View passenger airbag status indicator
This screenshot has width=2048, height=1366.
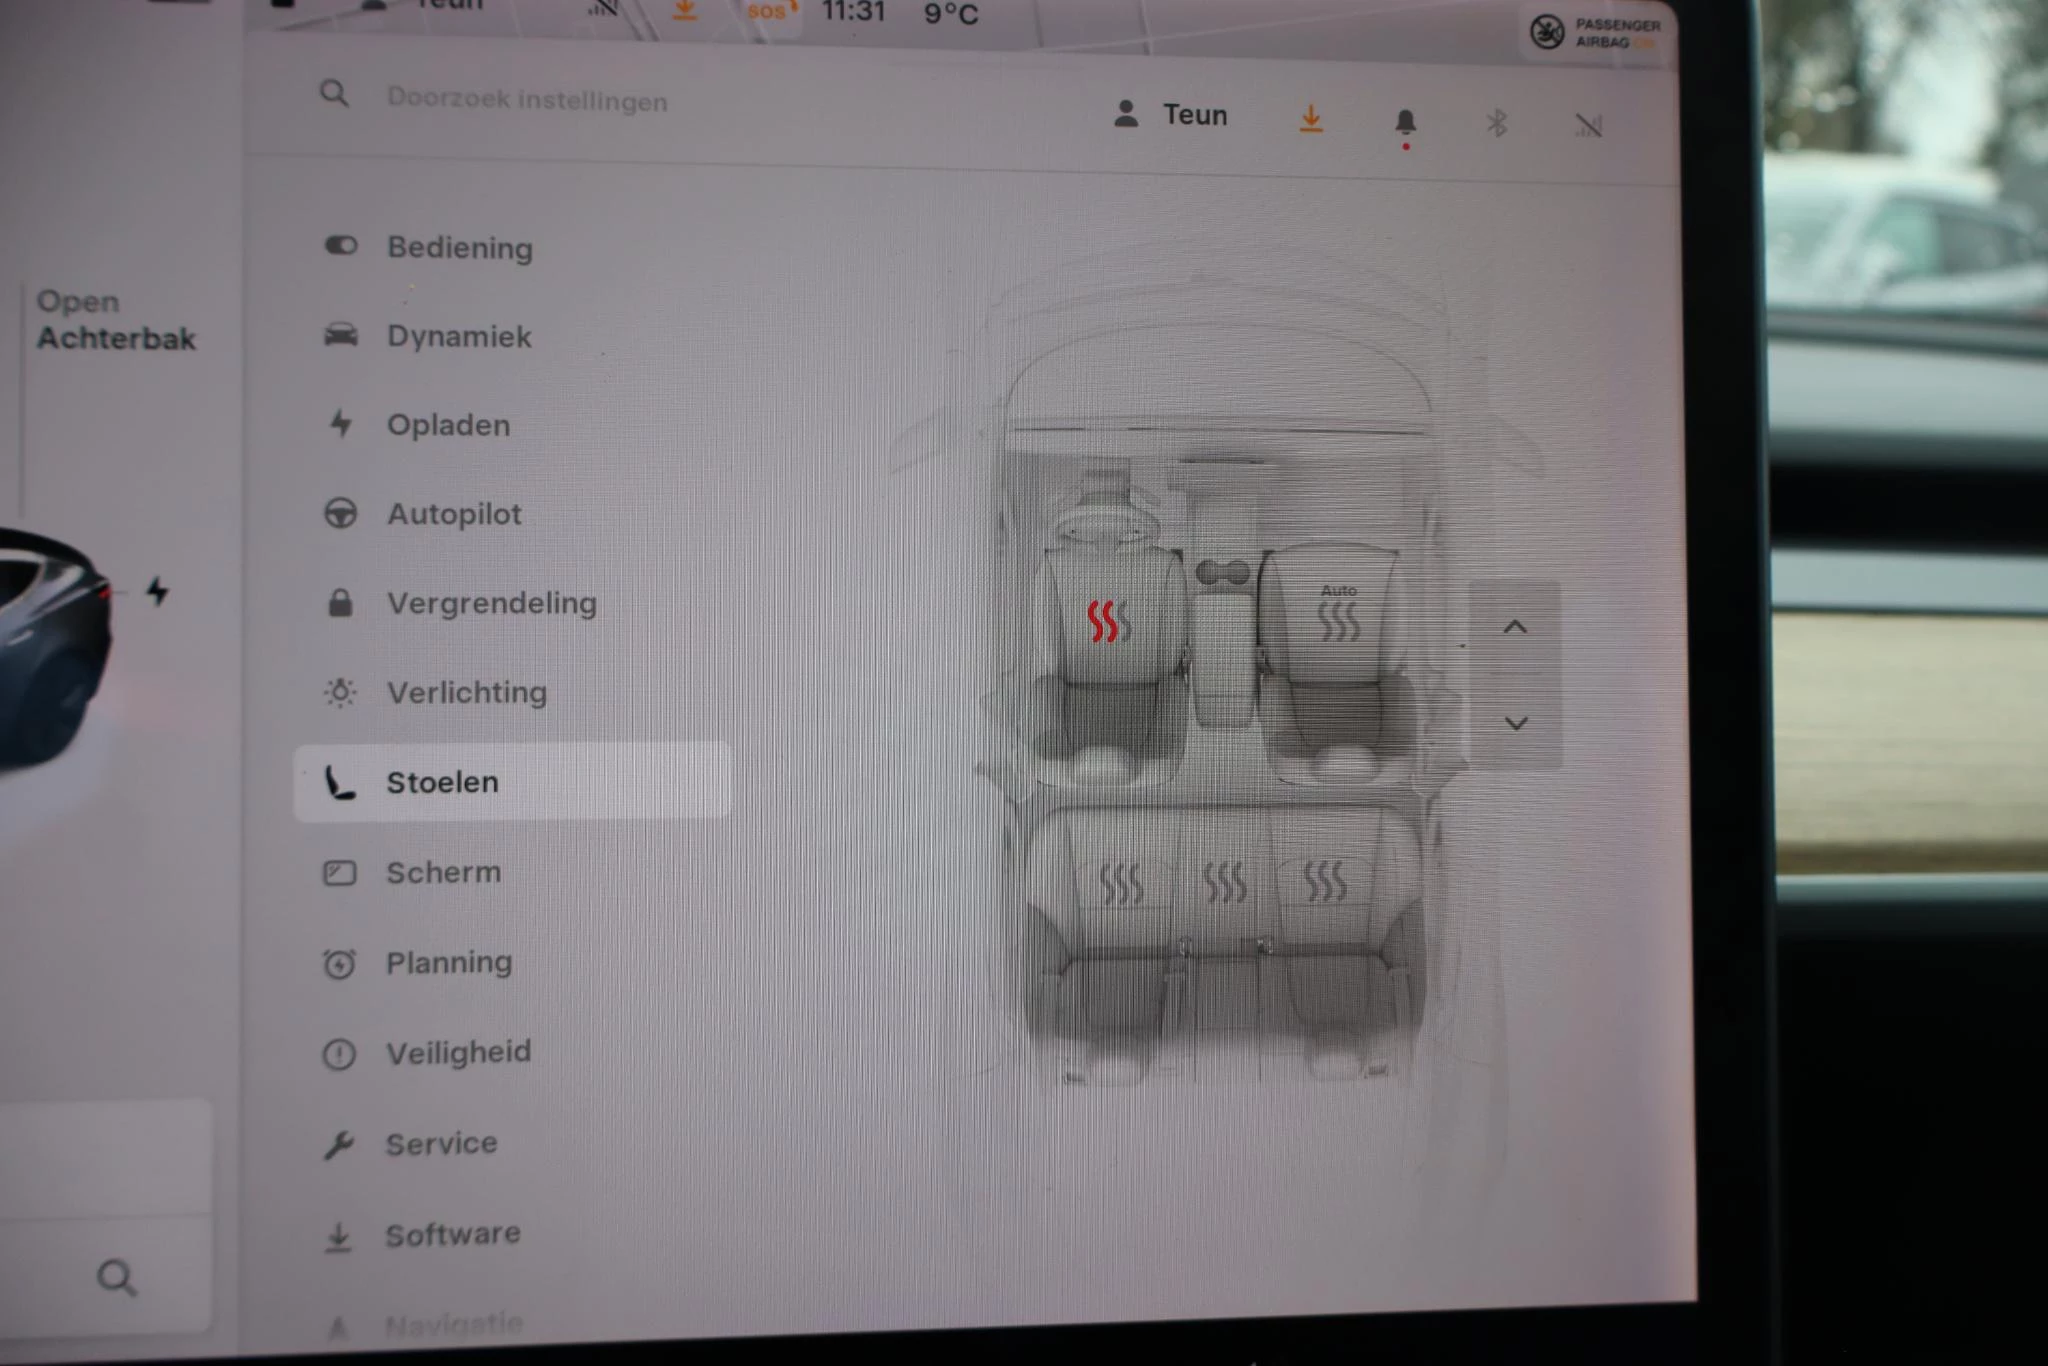click(x=1590, y=30)
